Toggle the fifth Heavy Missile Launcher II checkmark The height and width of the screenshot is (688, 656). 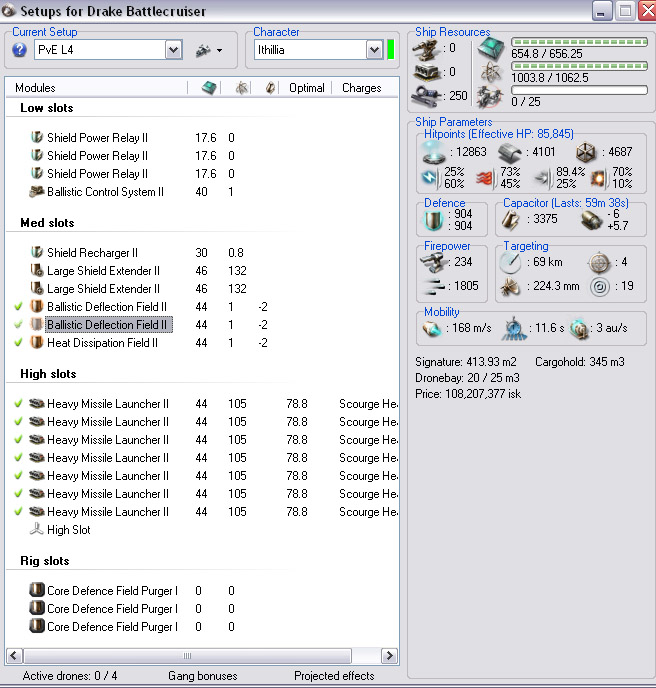pos(18,475)
